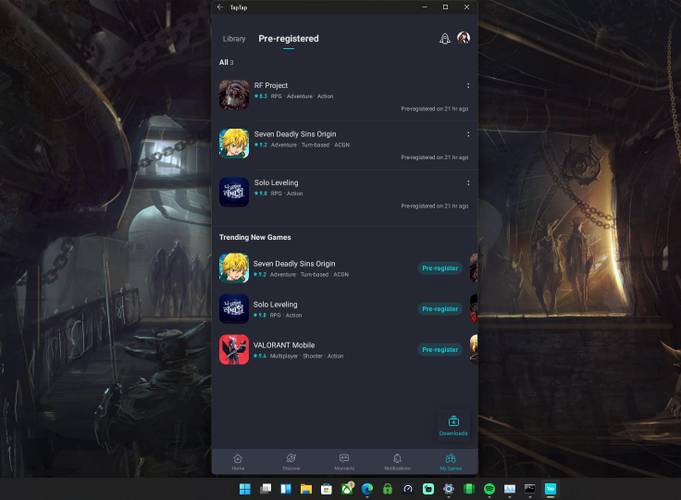Open the green padlock app on the taskbar

coord(387,489)
